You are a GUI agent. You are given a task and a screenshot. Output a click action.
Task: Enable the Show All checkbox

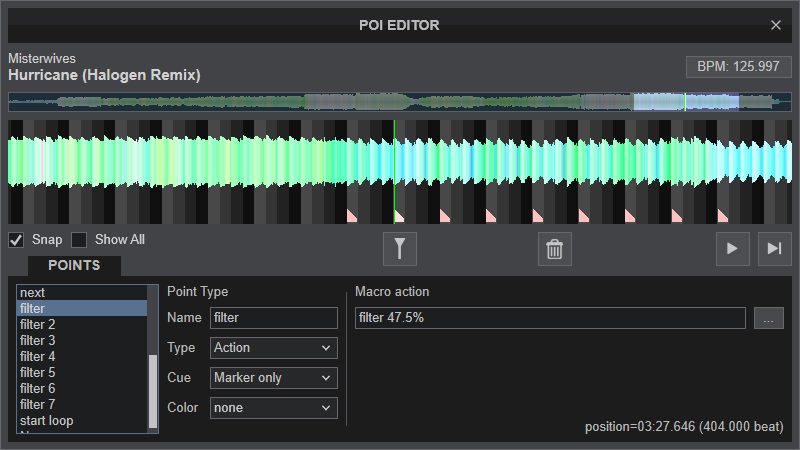pyautogui.click(x=79, y=240)
